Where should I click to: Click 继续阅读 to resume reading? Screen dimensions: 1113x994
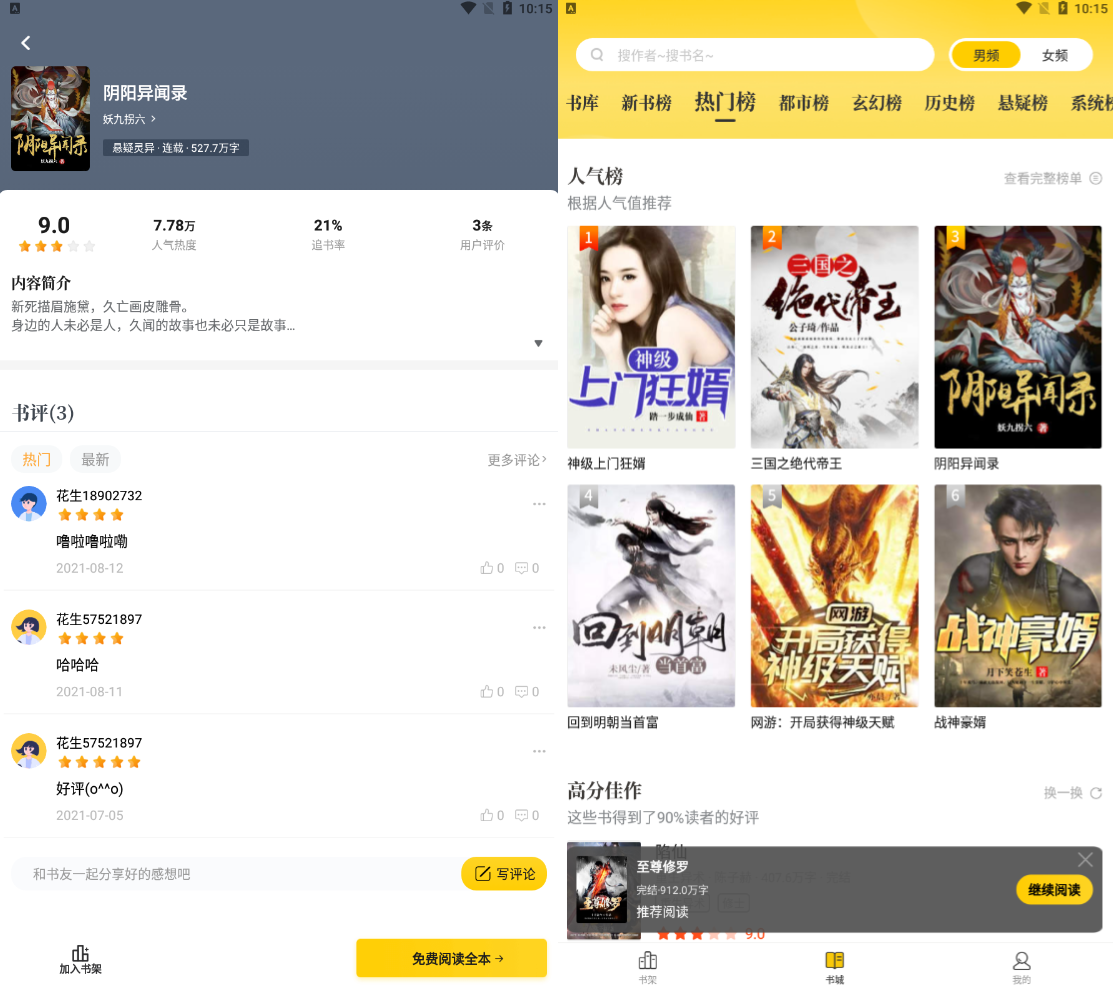[x=1054, y=889]
